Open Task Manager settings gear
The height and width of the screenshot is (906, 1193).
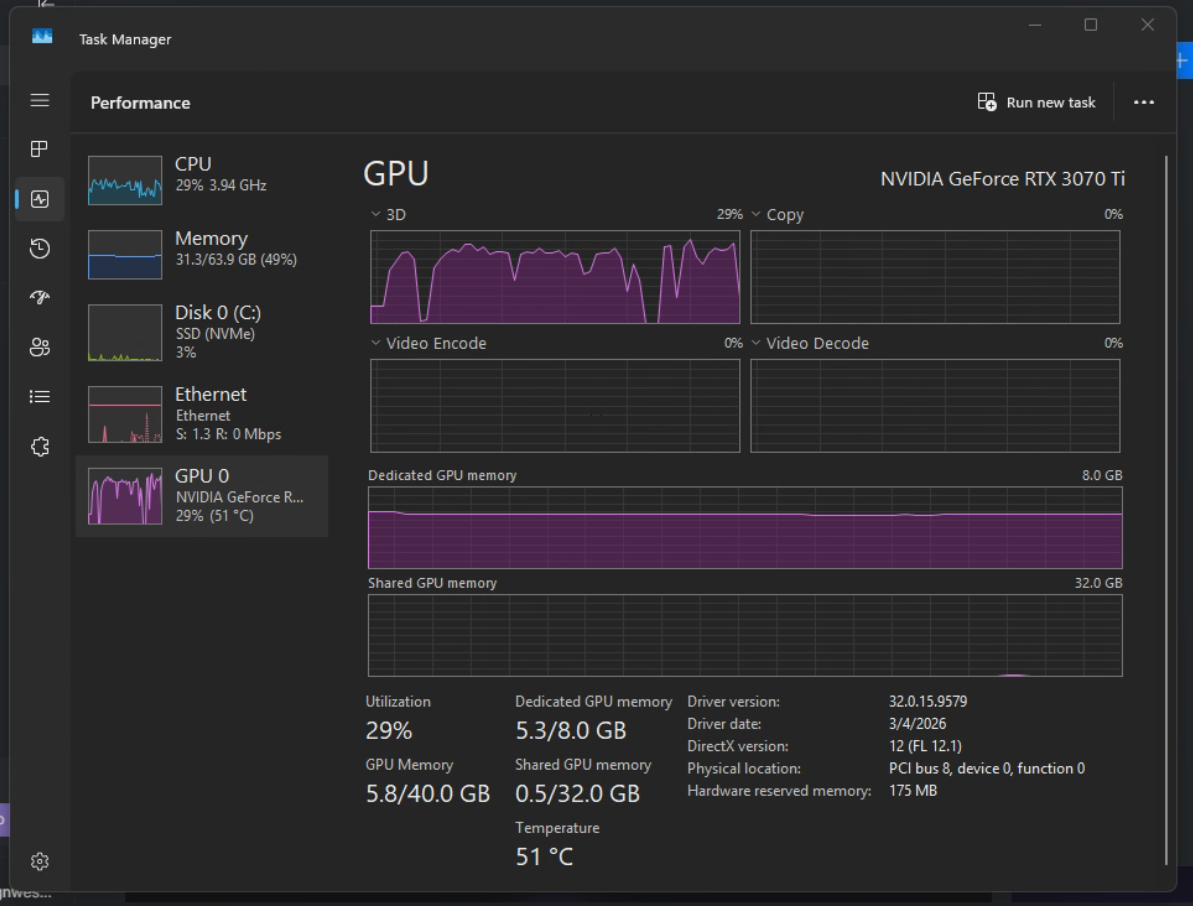pos(40,861)
